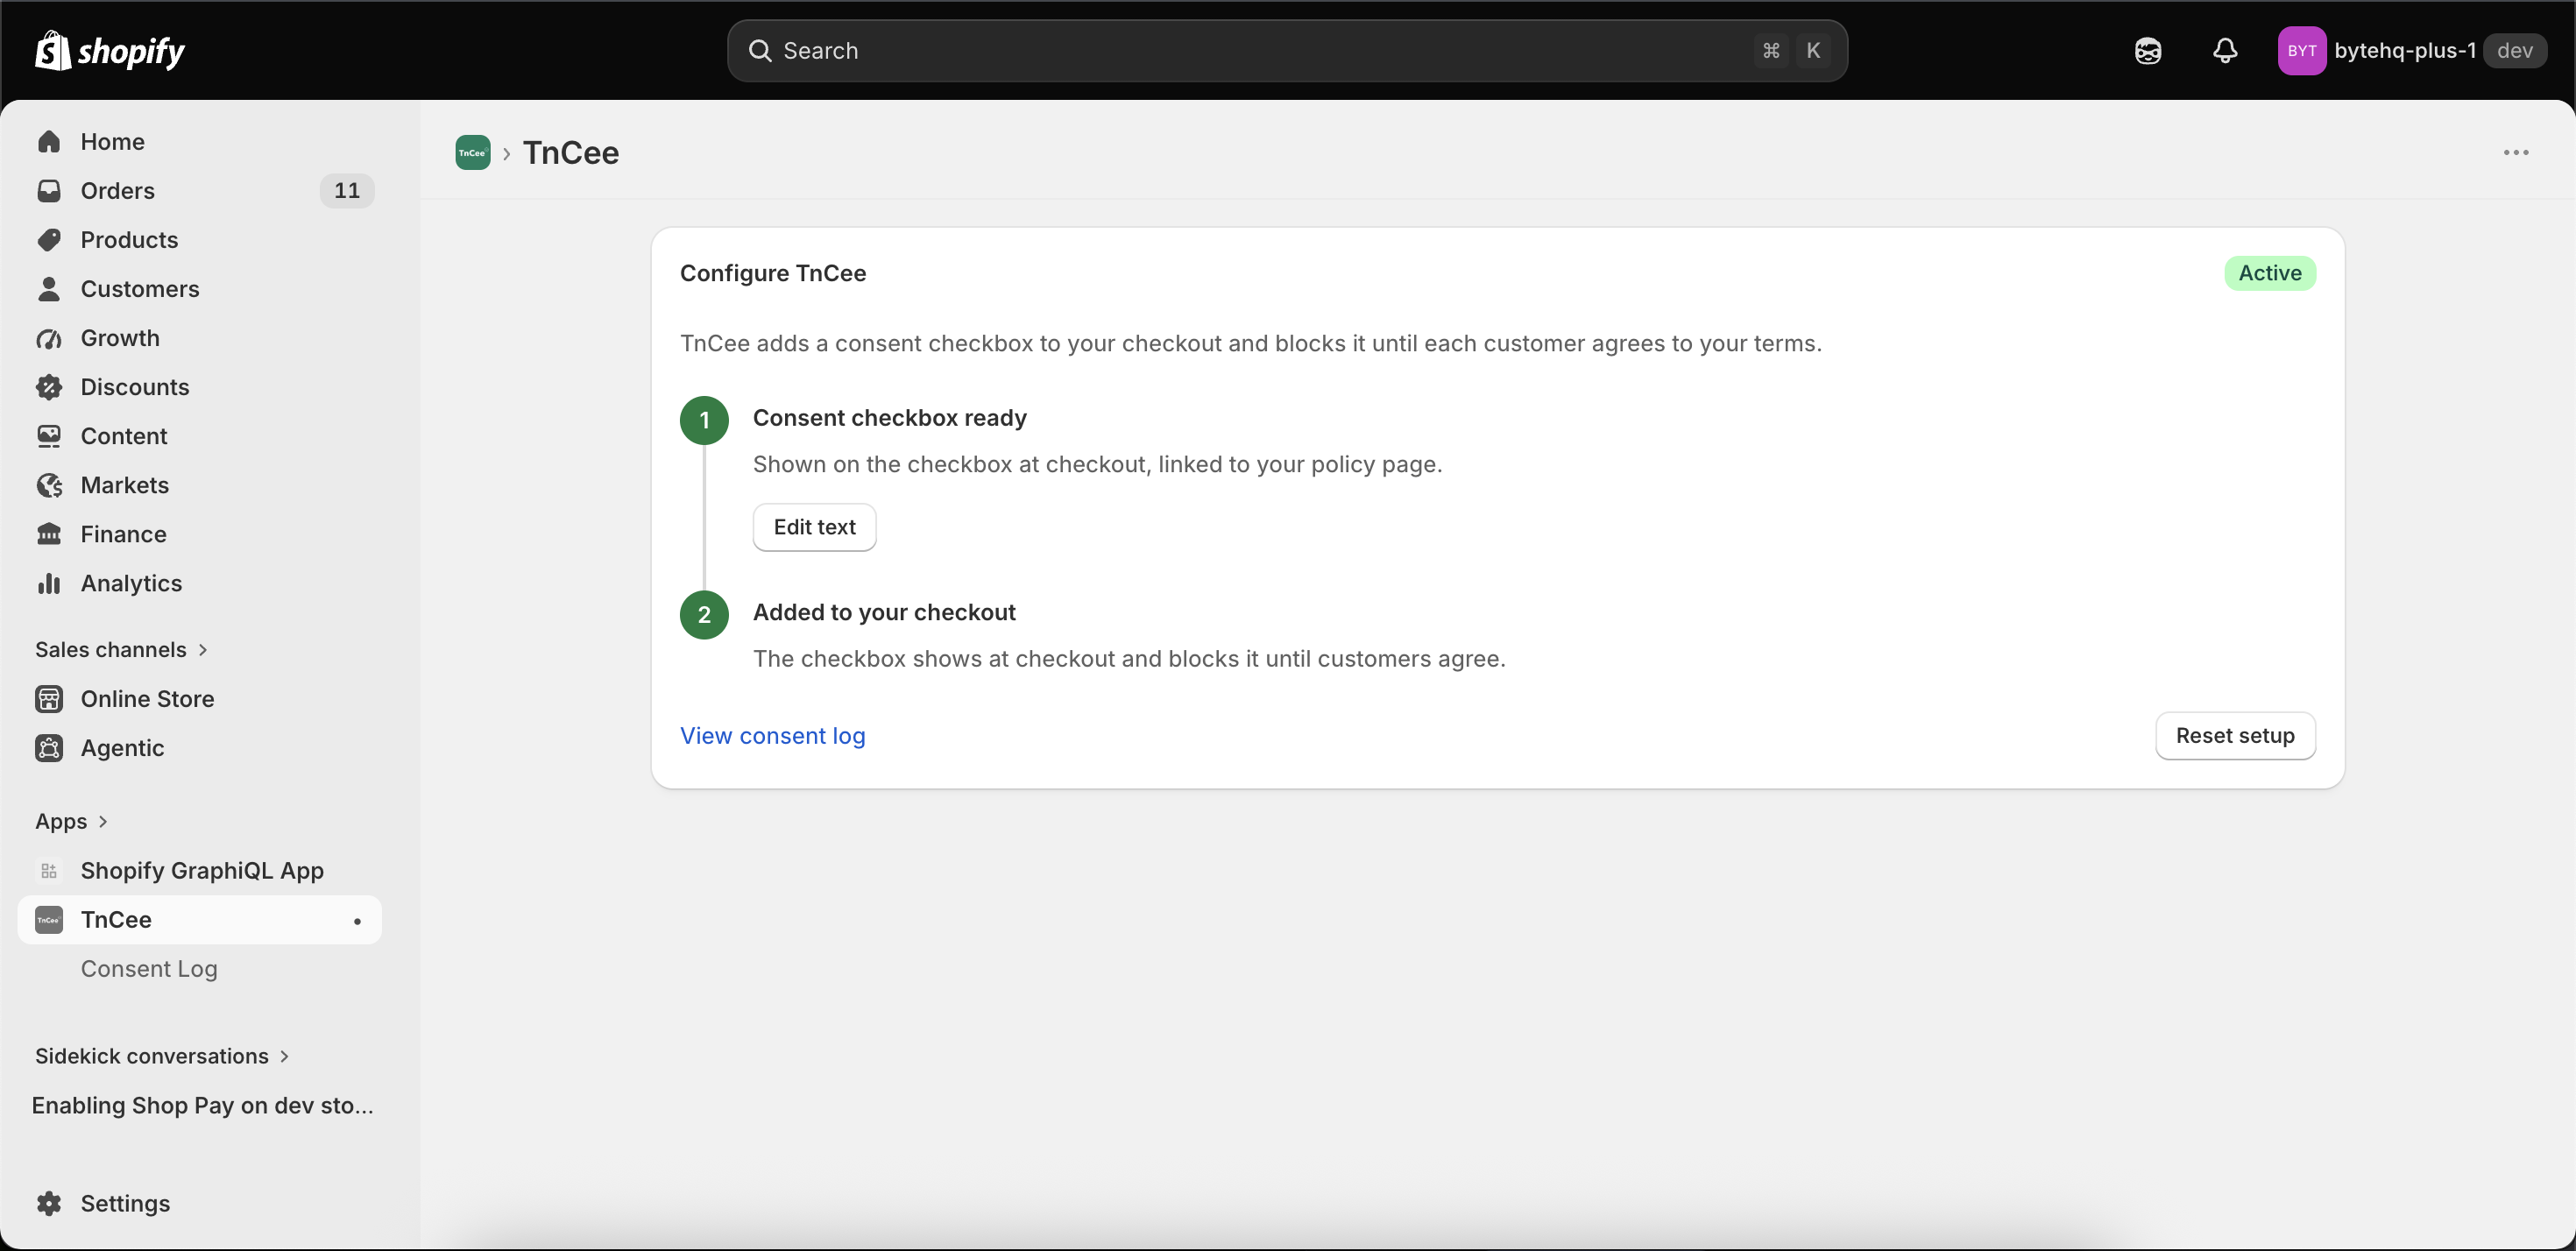This screenshot has height=1251, width=2576.
Task: Click the Consent checkbox ready step title
Action: (x=890, y=418)
